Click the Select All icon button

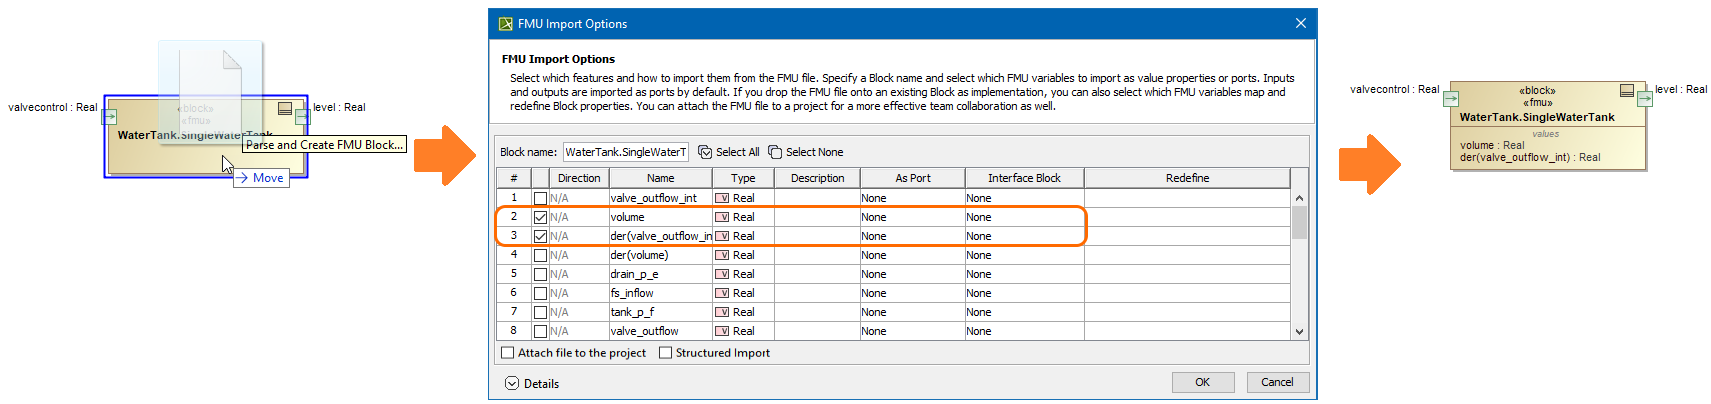click(705, 152)
